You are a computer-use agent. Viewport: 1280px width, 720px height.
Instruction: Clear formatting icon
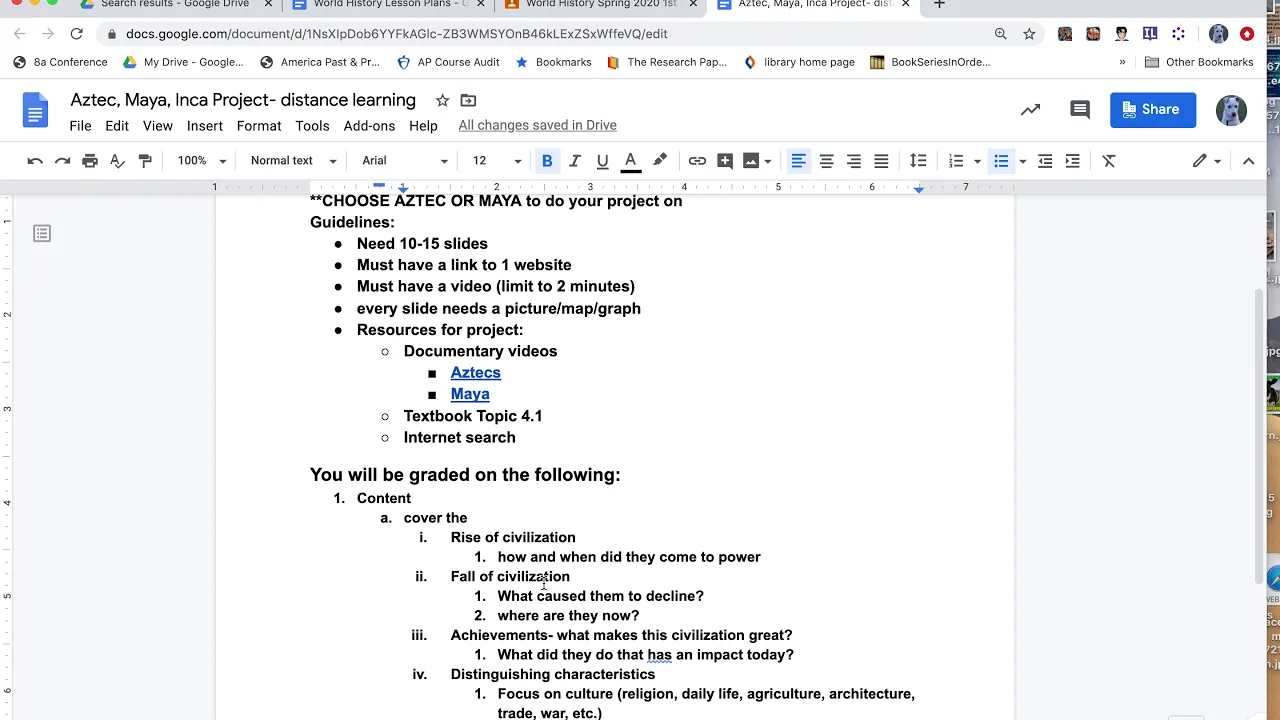coord(1109,160)
